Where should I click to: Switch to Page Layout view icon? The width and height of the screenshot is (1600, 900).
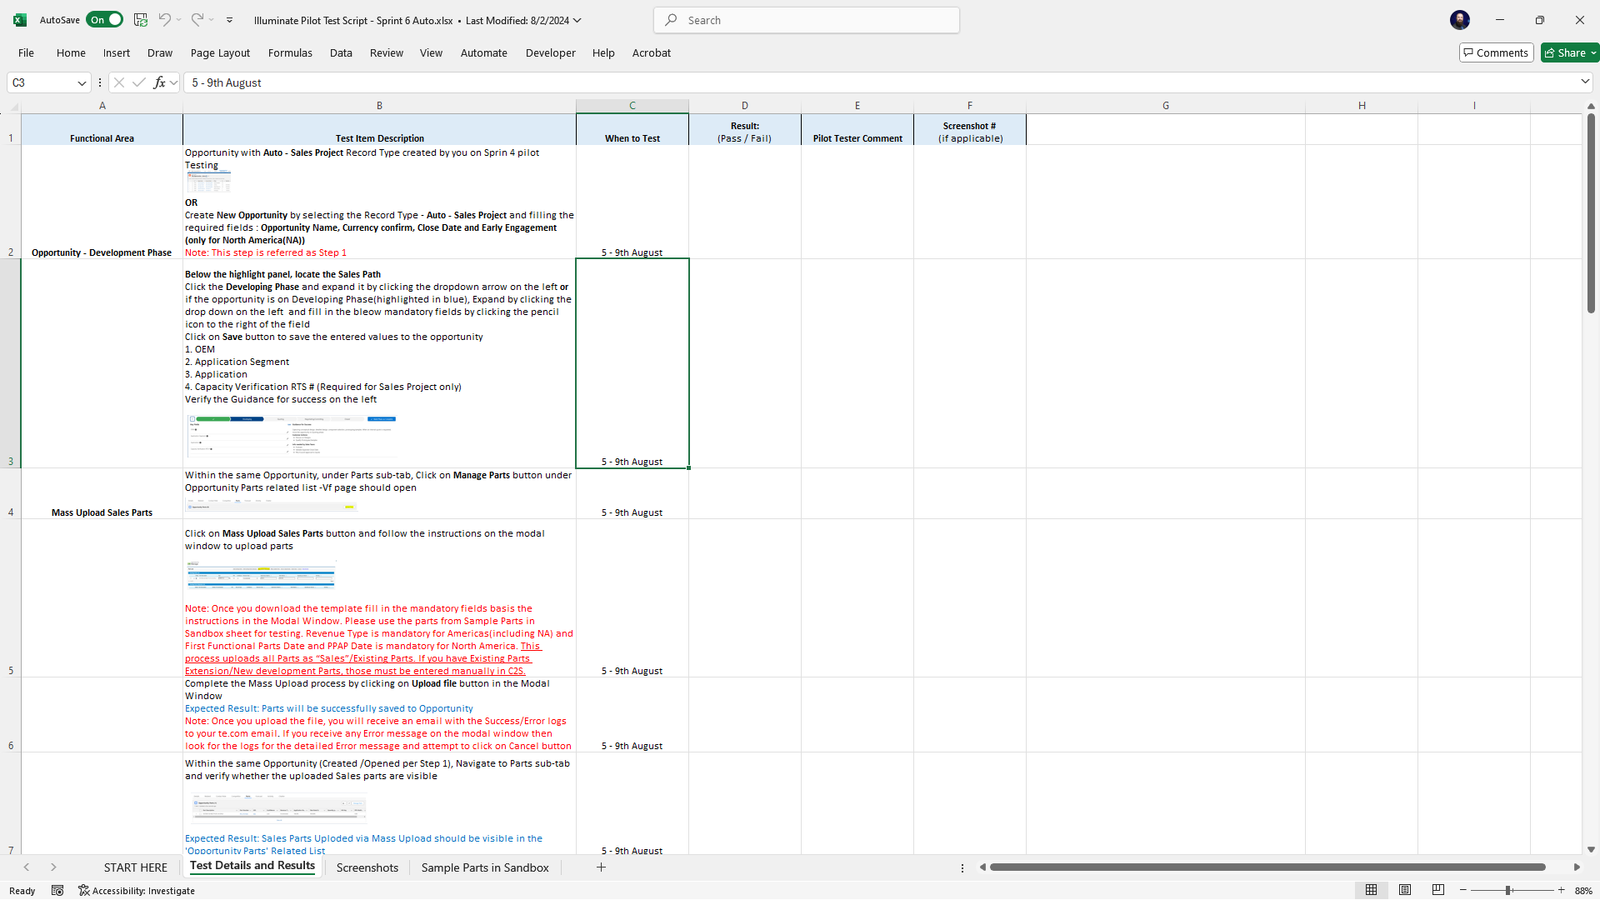[1405, 890]
